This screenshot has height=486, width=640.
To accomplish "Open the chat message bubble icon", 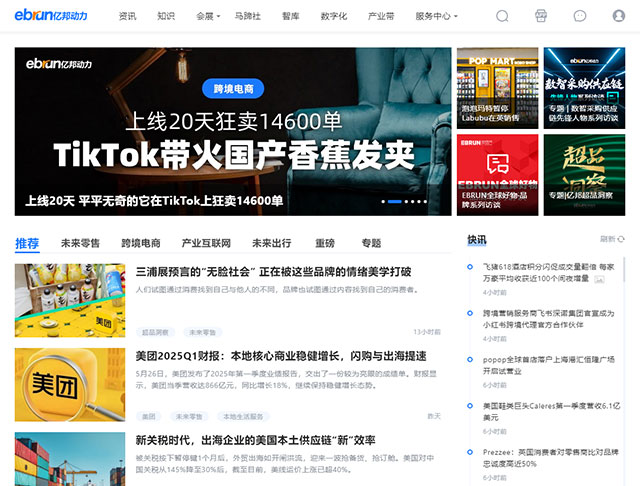I will [580, 16].
